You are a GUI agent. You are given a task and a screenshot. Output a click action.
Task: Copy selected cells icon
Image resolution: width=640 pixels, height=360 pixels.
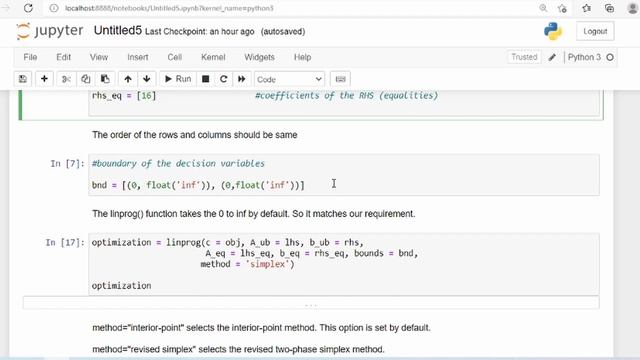coord(85,79)
